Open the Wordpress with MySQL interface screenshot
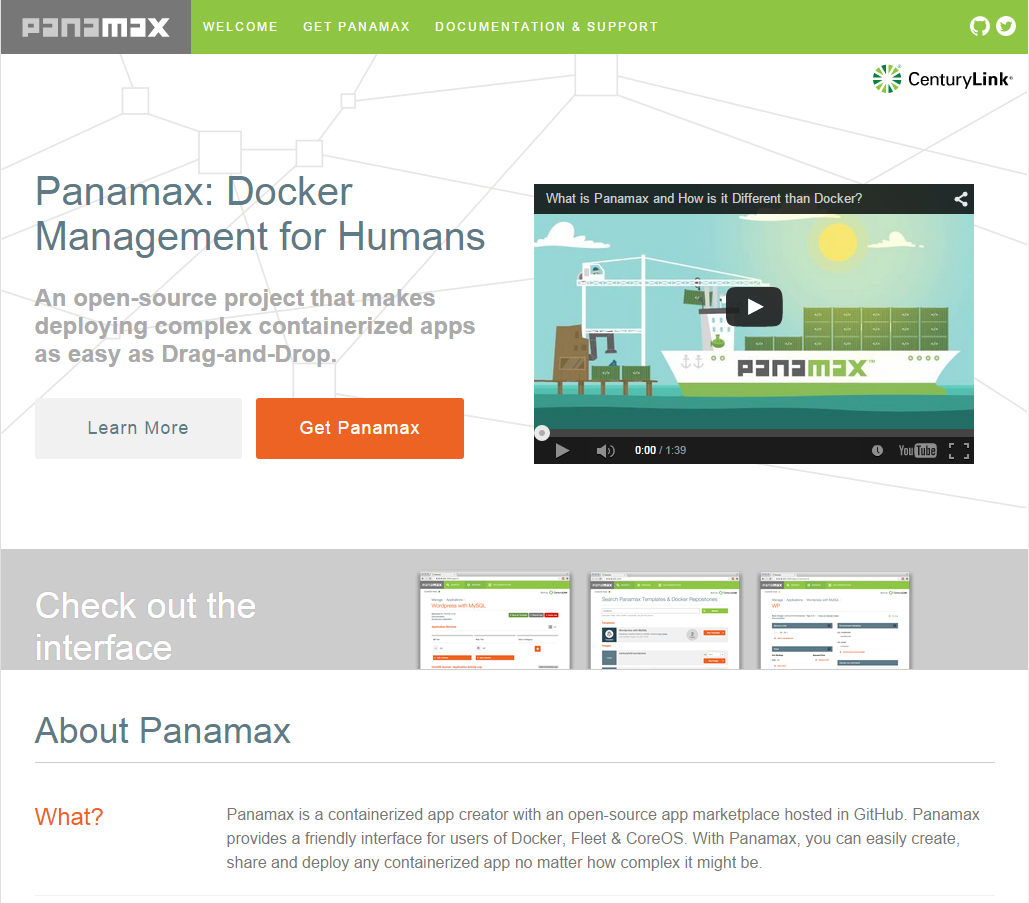 (x=495, y=621)
